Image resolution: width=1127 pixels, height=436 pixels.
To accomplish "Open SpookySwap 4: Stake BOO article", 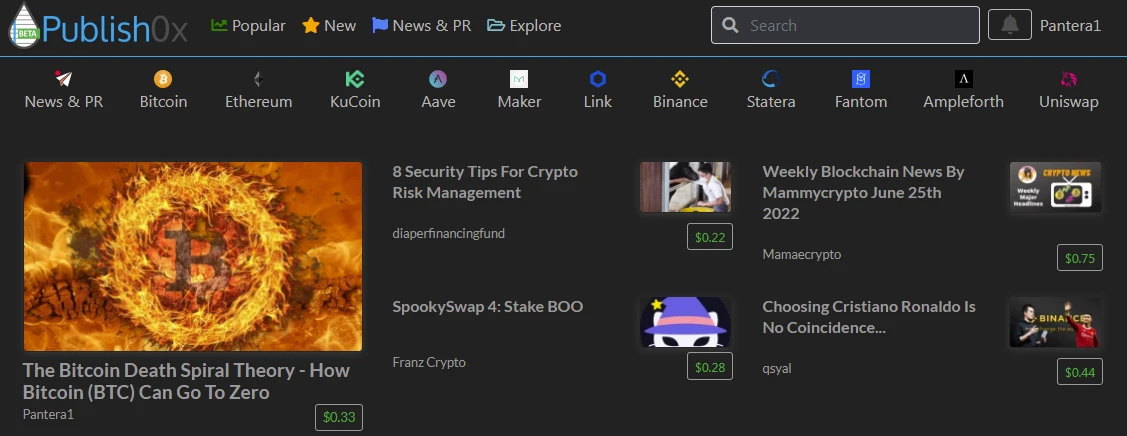I will [488, 307].
